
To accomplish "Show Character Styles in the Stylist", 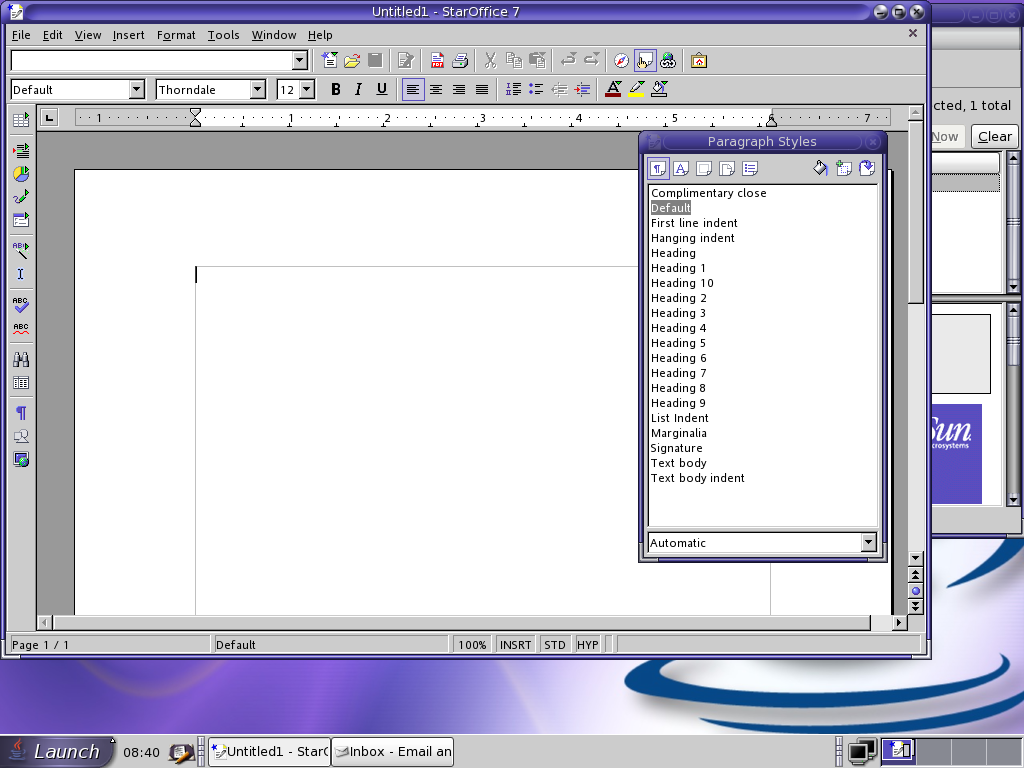I will pos(681,168).
